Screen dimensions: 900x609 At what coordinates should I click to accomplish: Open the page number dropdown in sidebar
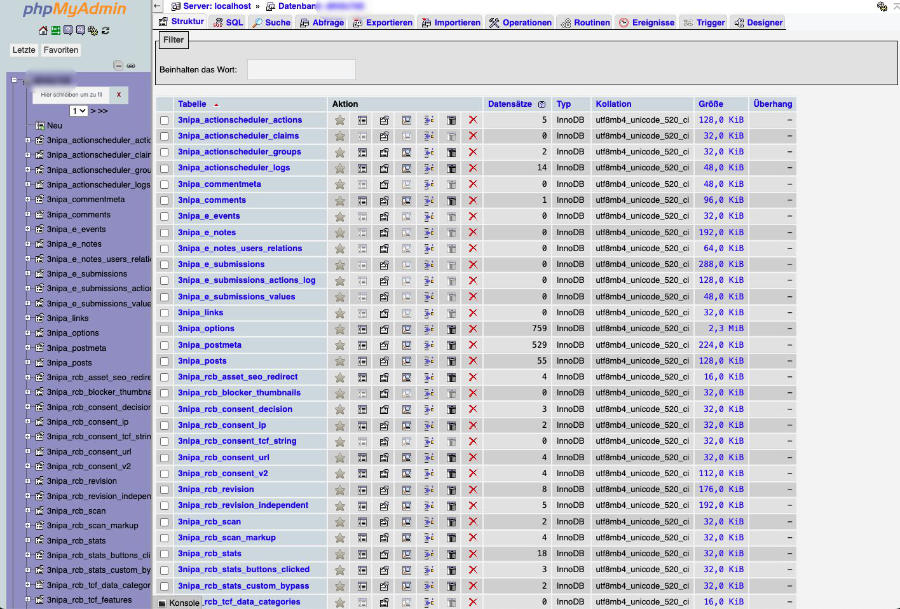[x=78, y=110]
